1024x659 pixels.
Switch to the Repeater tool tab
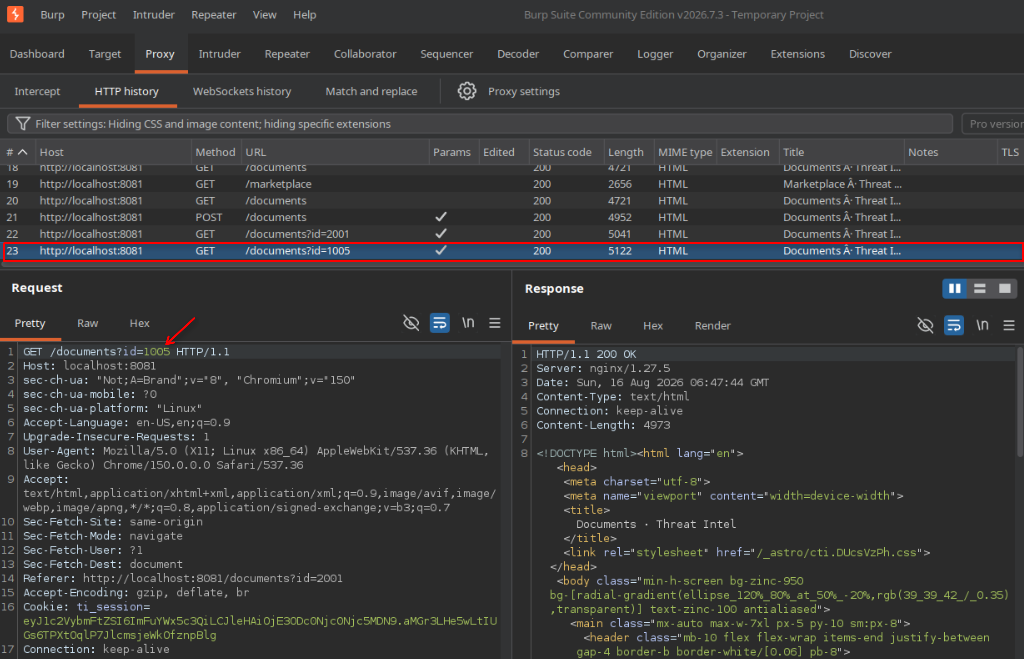[x=287, y=54]
